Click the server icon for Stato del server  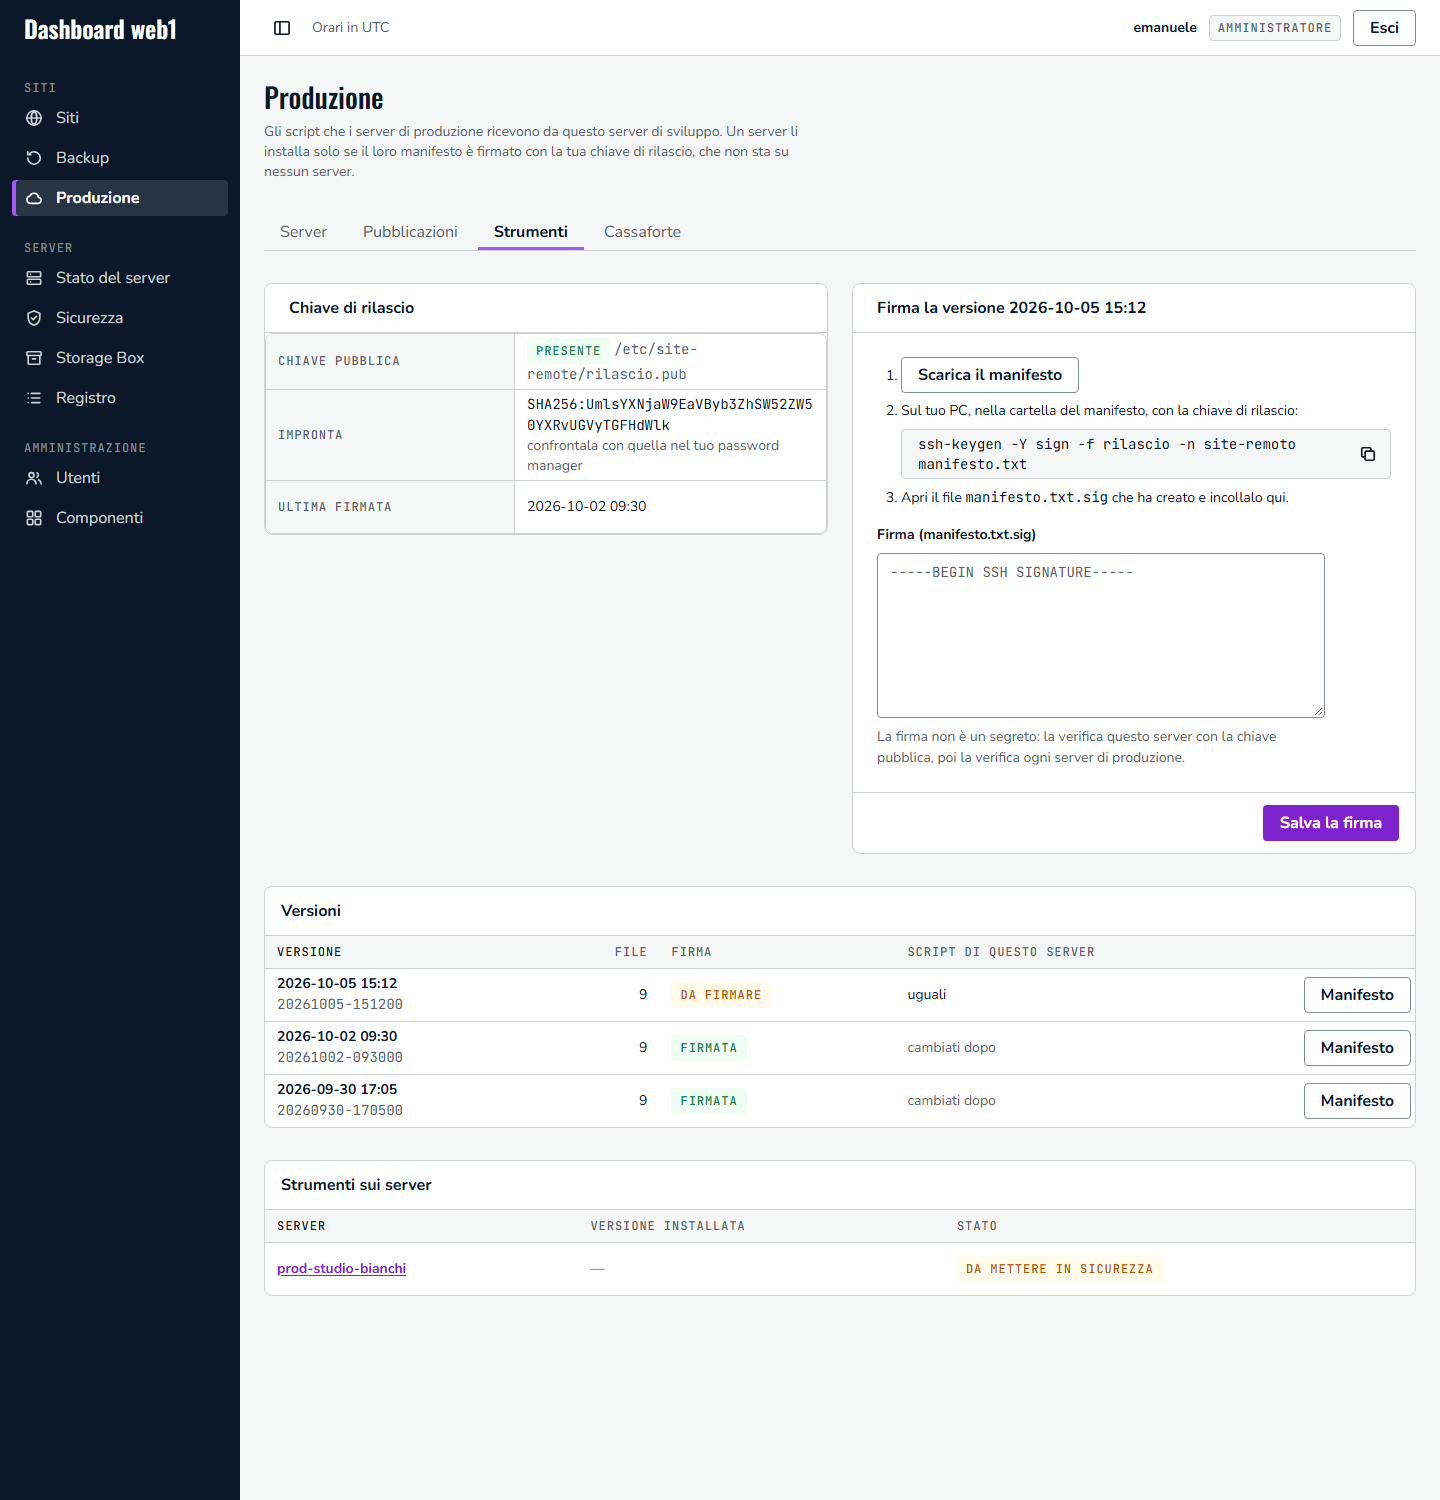pos(34,278)
